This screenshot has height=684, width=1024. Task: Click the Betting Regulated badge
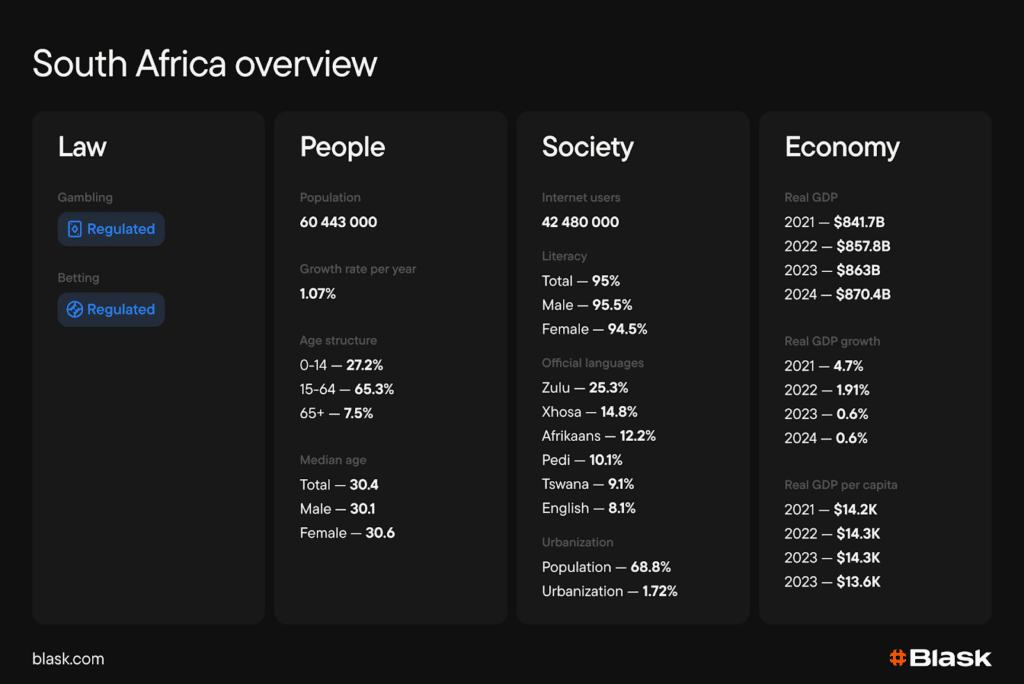[x=111, y=310]
